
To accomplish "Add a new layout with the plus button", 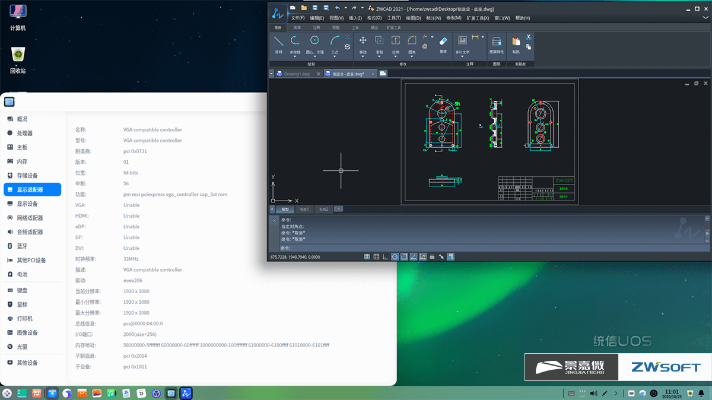I will 338,209.
